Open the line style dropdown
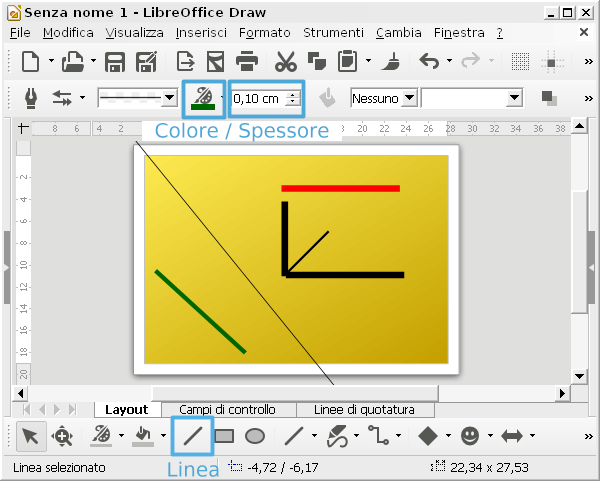 point(169,98)
